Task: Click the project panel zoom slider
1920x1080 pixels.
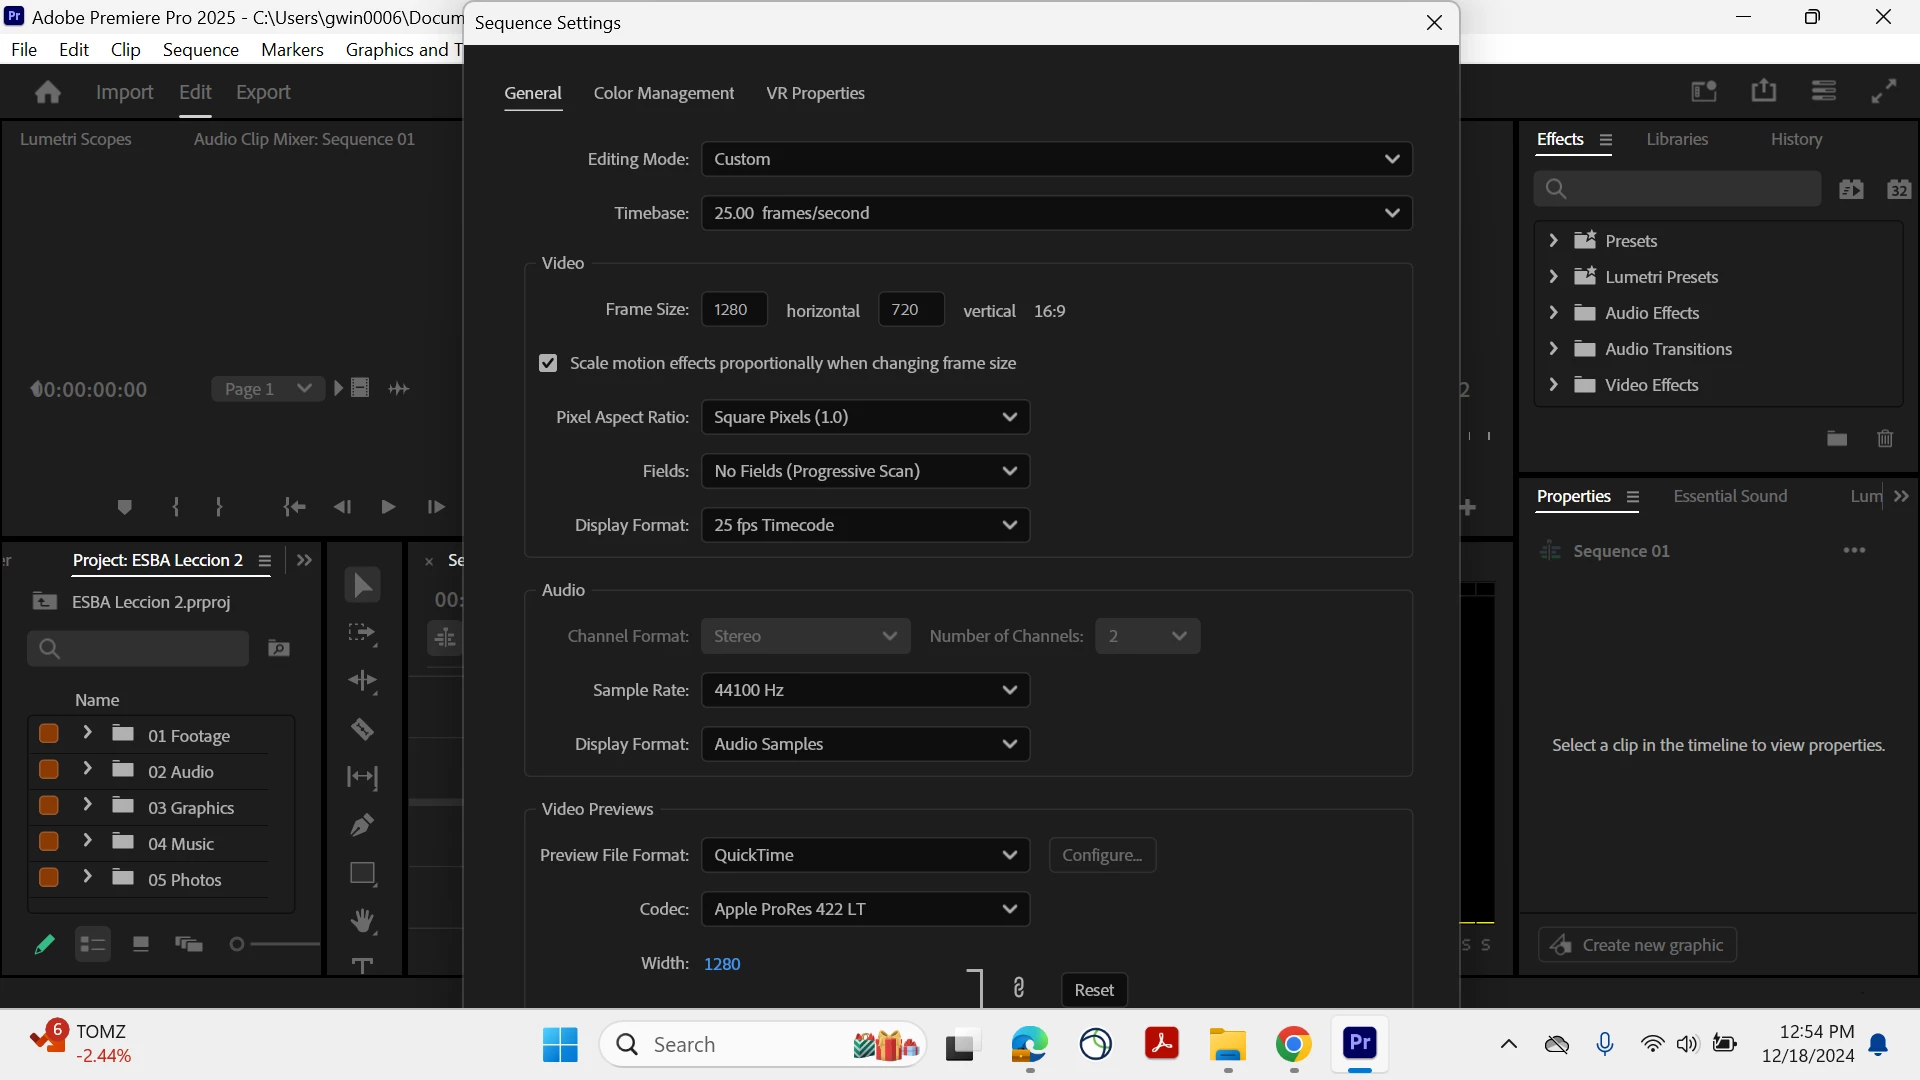Action: (x=237, y=944)
